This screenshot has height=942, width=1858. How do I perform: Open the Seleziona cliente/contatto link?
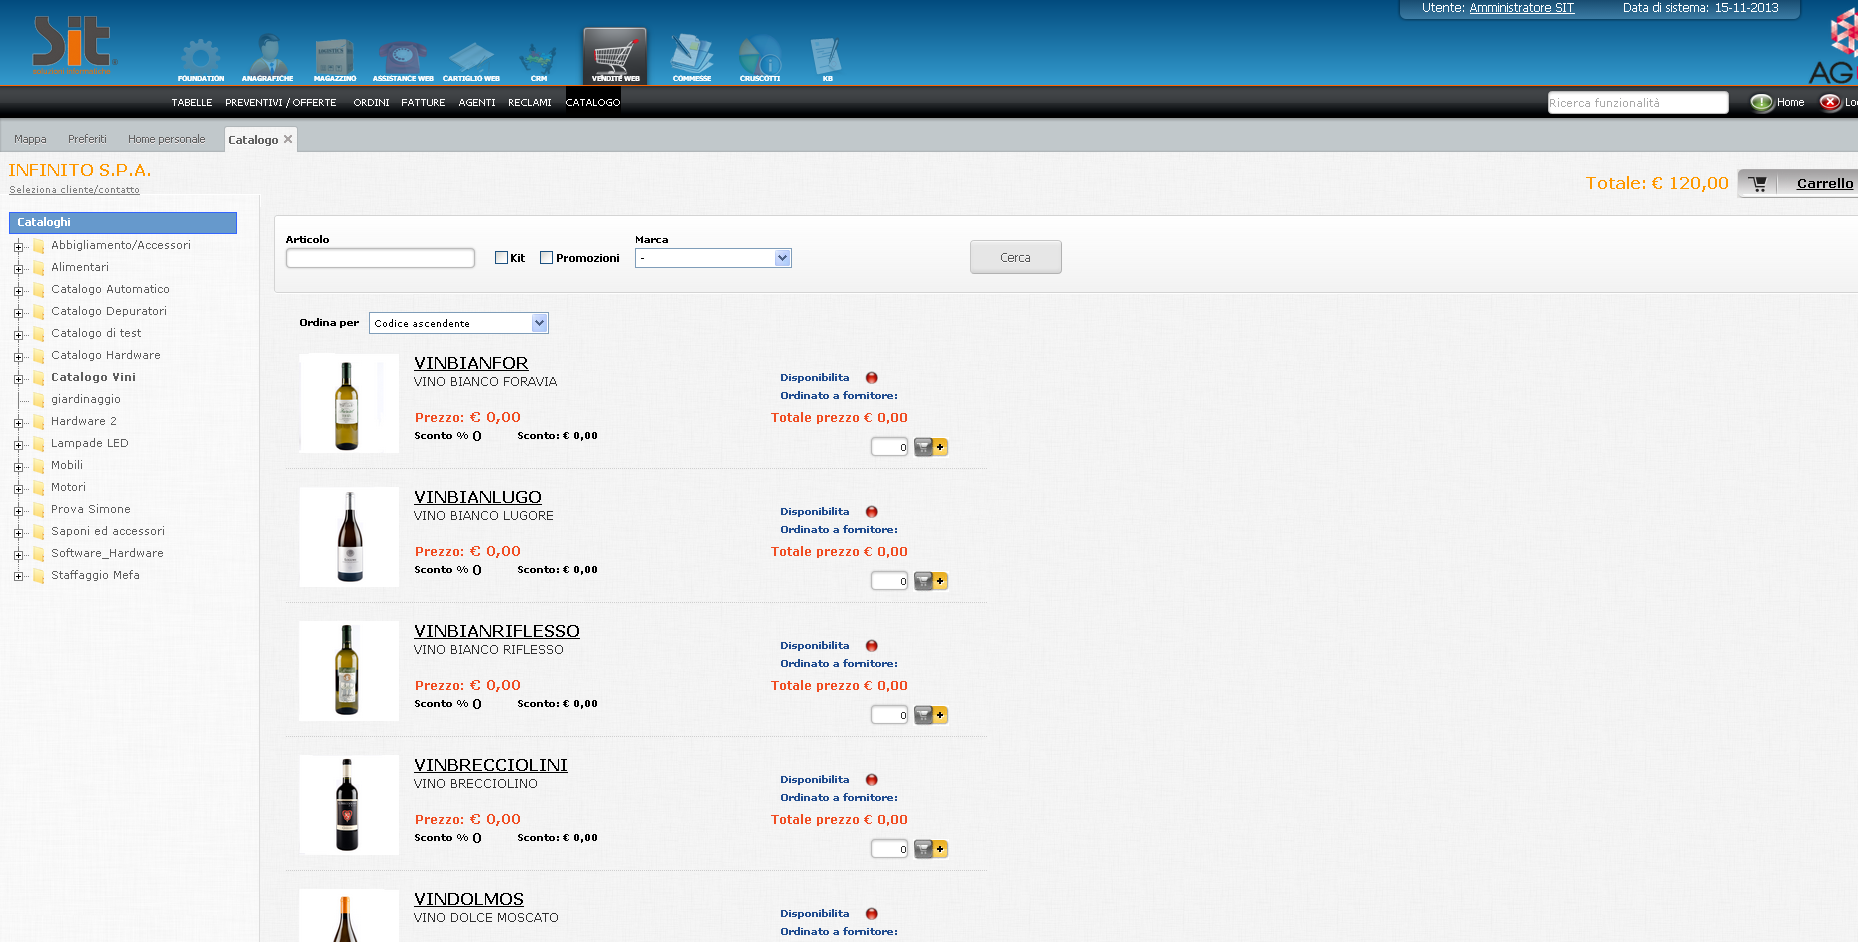pyautogui.click(x=74, y=189)
